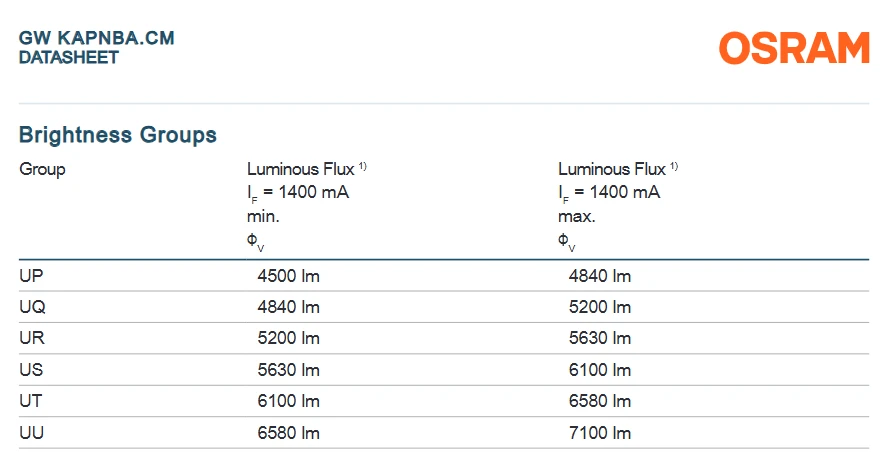Click the Group column header
Image resolution: width=889 pixels, height=461 pixels.
coord(43,170)
